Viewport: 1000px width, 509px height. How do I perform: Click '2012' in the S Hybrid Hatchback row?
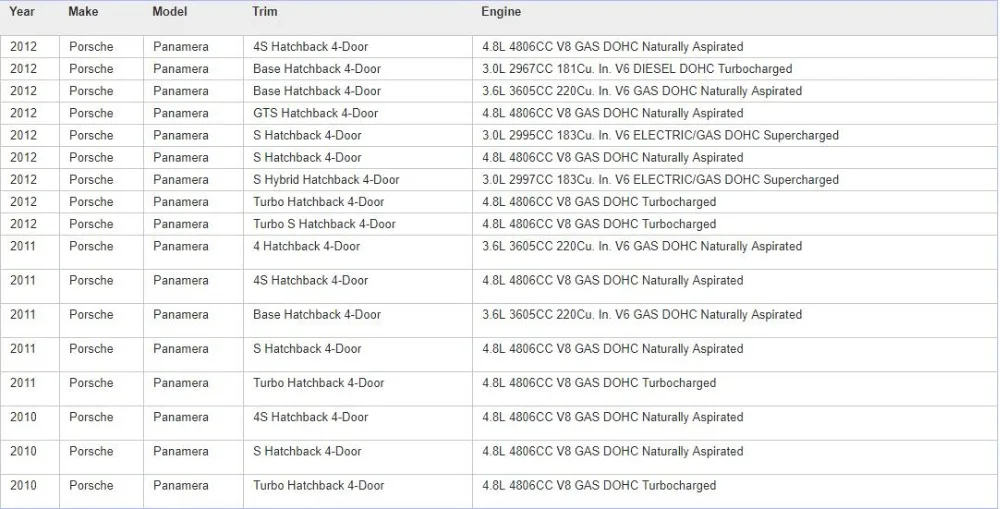(x=24, y=180)
